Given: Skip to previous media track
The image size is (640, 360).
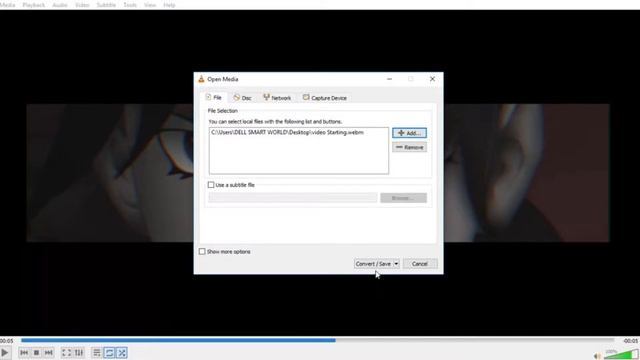Looking at the screenshot, I should 24,353.
